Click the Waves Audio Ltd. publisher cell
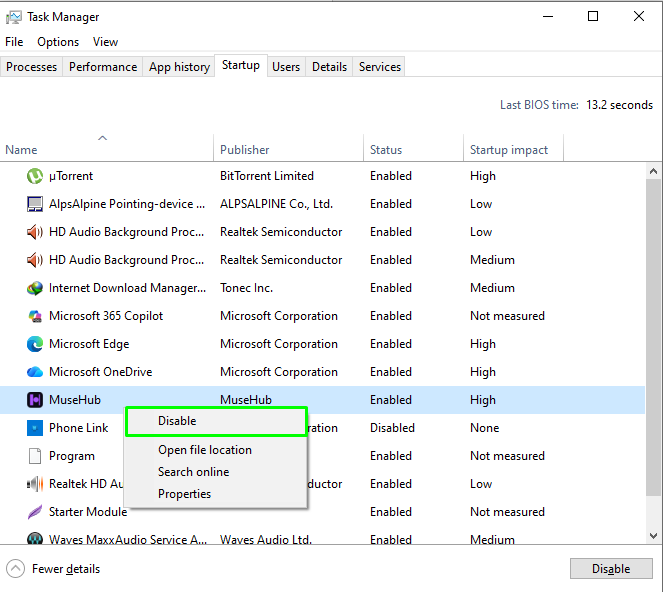Screen dimensions: 663x592 point(266,540)
